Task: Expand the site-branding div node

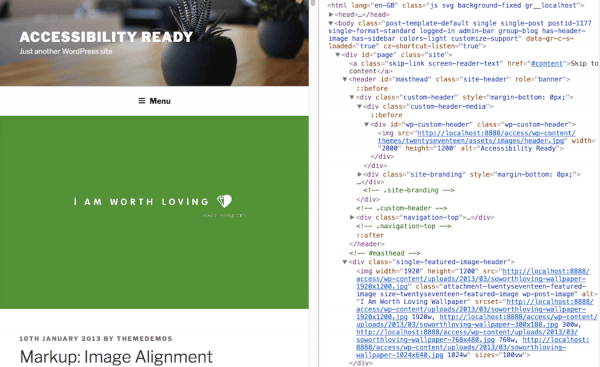Action: [x=359, y=175]
